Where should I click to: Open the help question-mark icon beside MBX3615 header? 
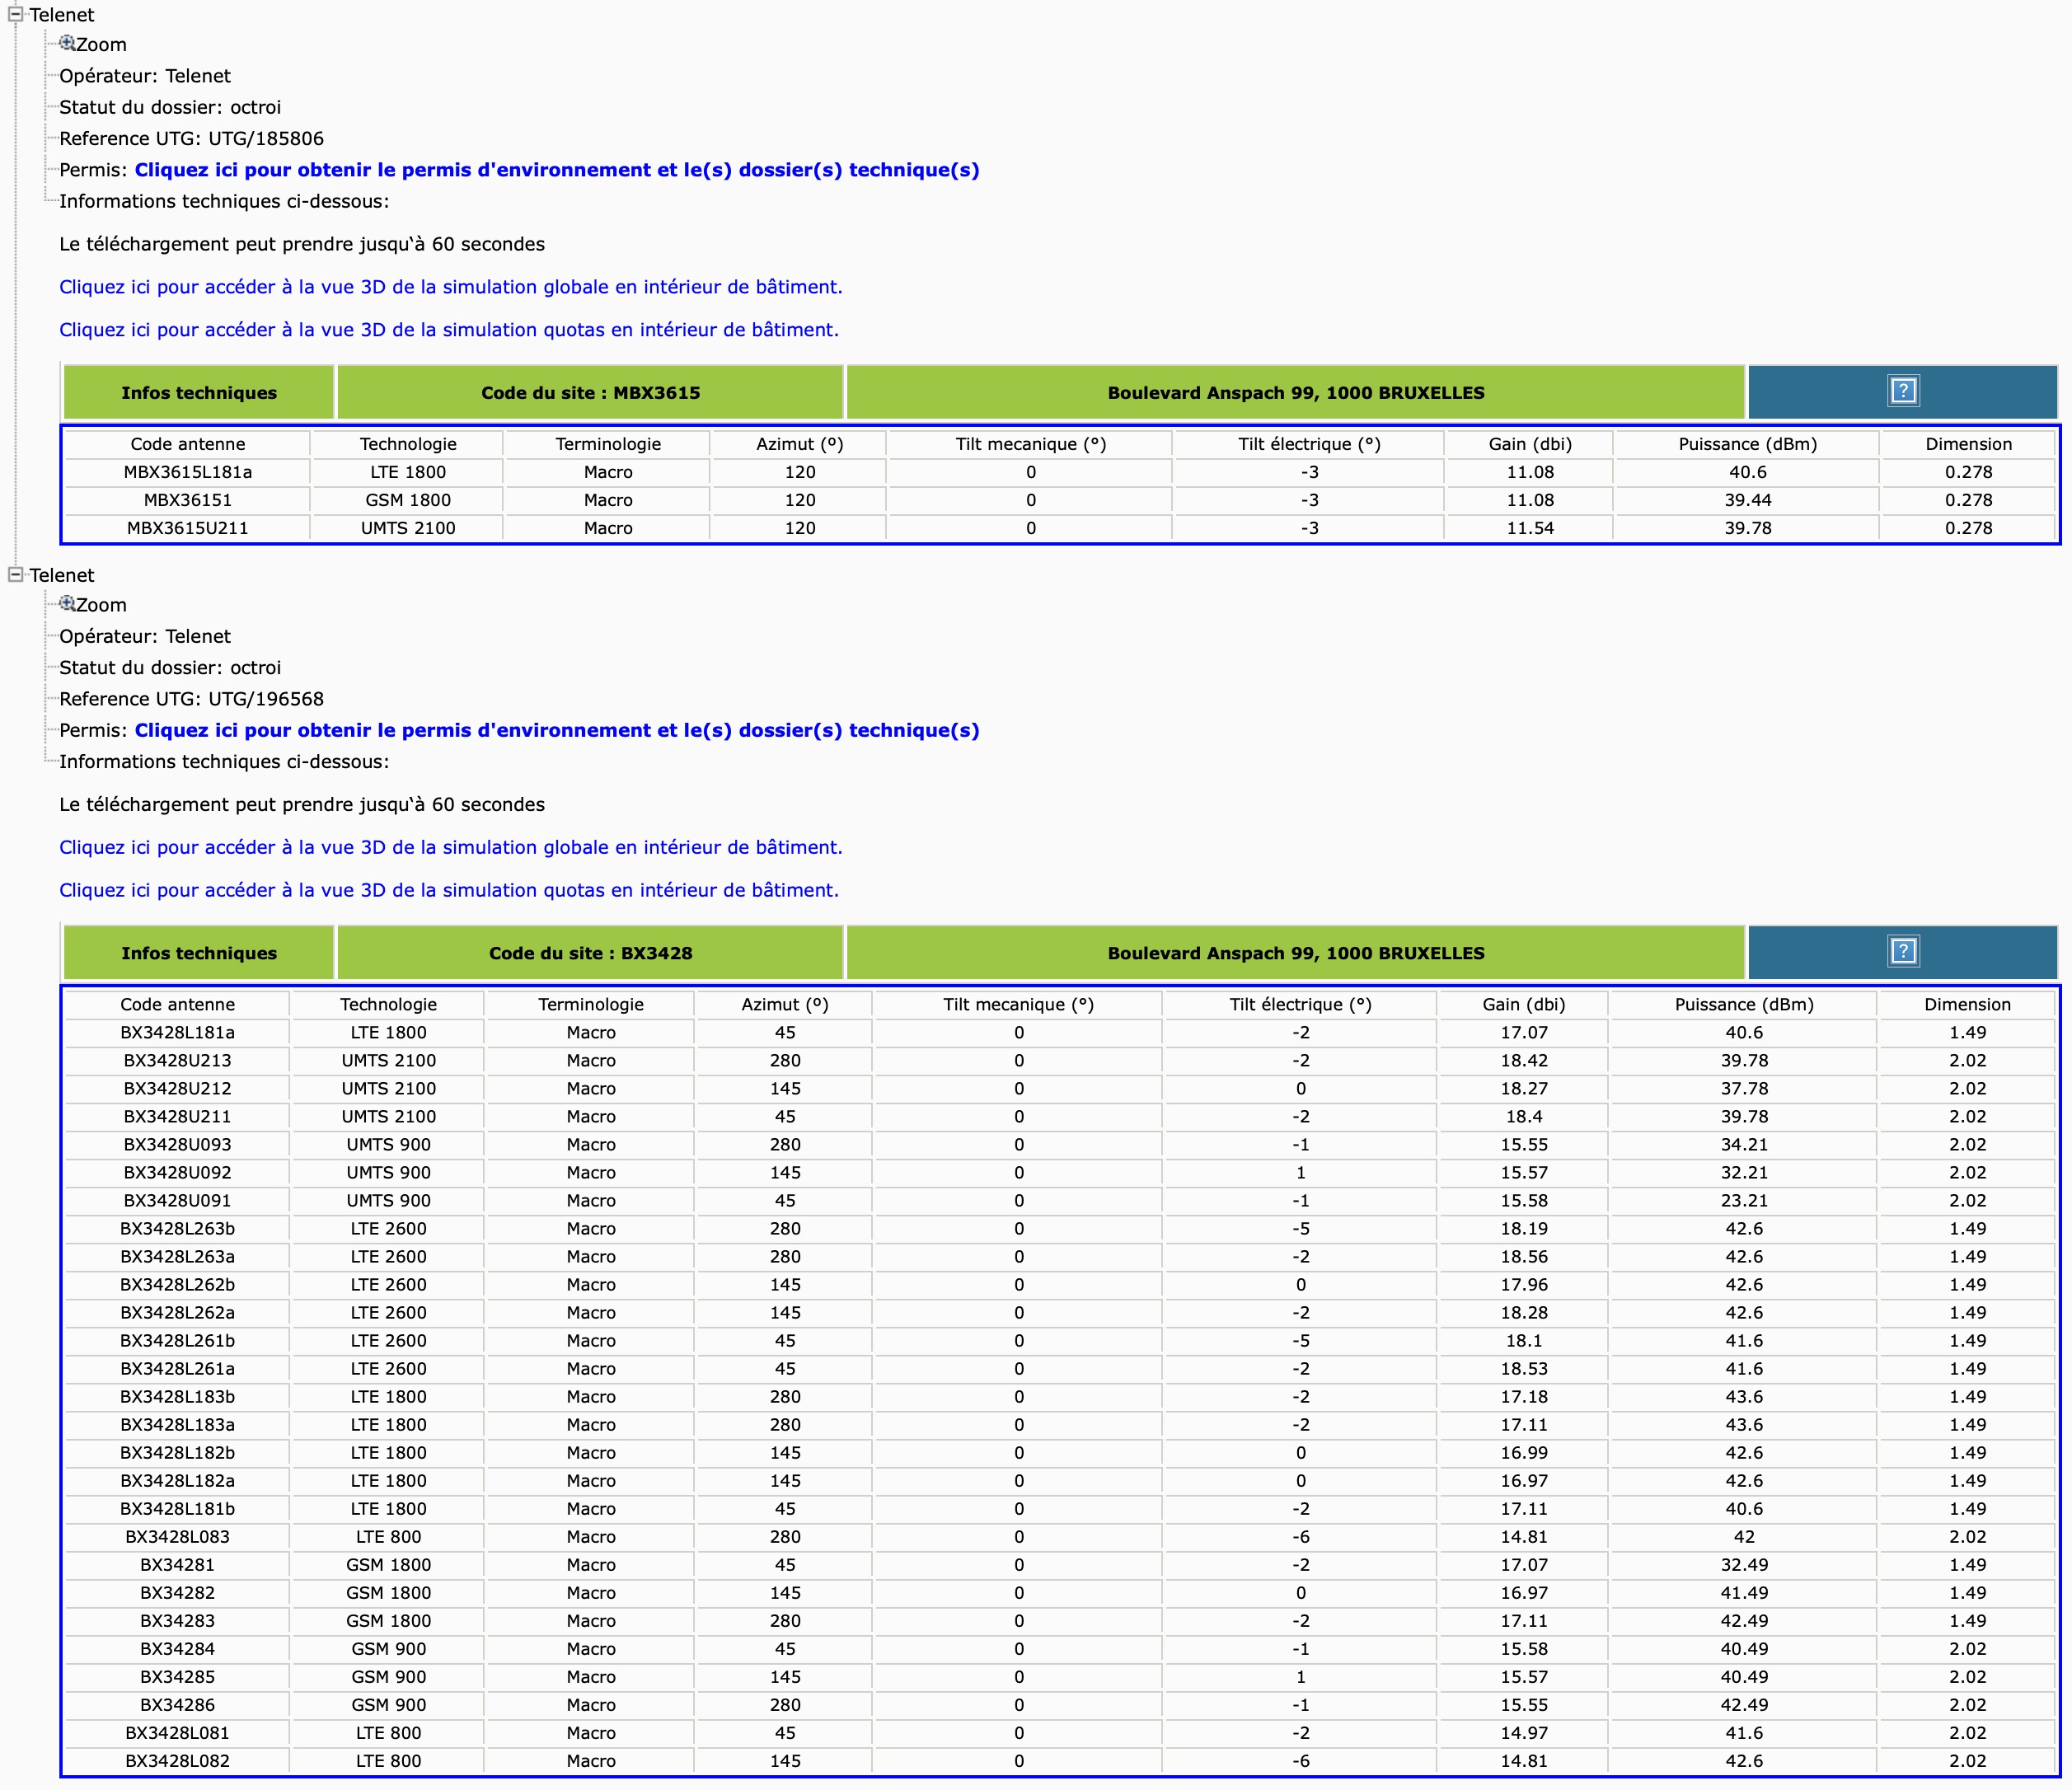(1903, 391)
